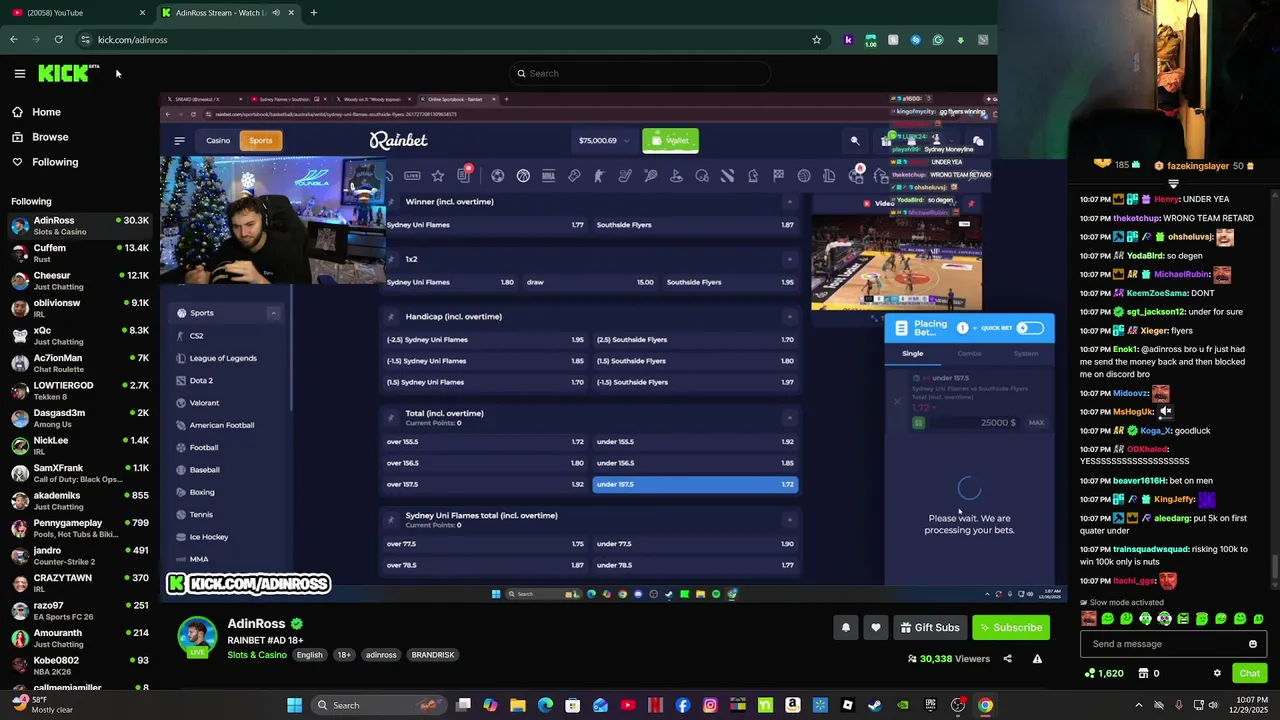1280x720 pixels.
Task: Bookmark this page with the star icon
Action: coord(816,40)
